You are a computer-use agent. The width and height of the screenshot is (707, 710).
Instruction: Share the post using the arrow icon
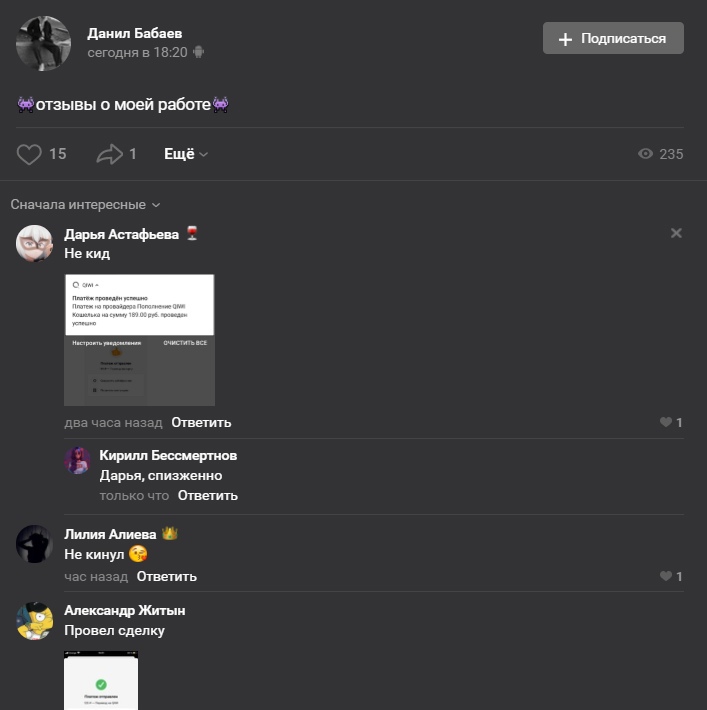109,154
